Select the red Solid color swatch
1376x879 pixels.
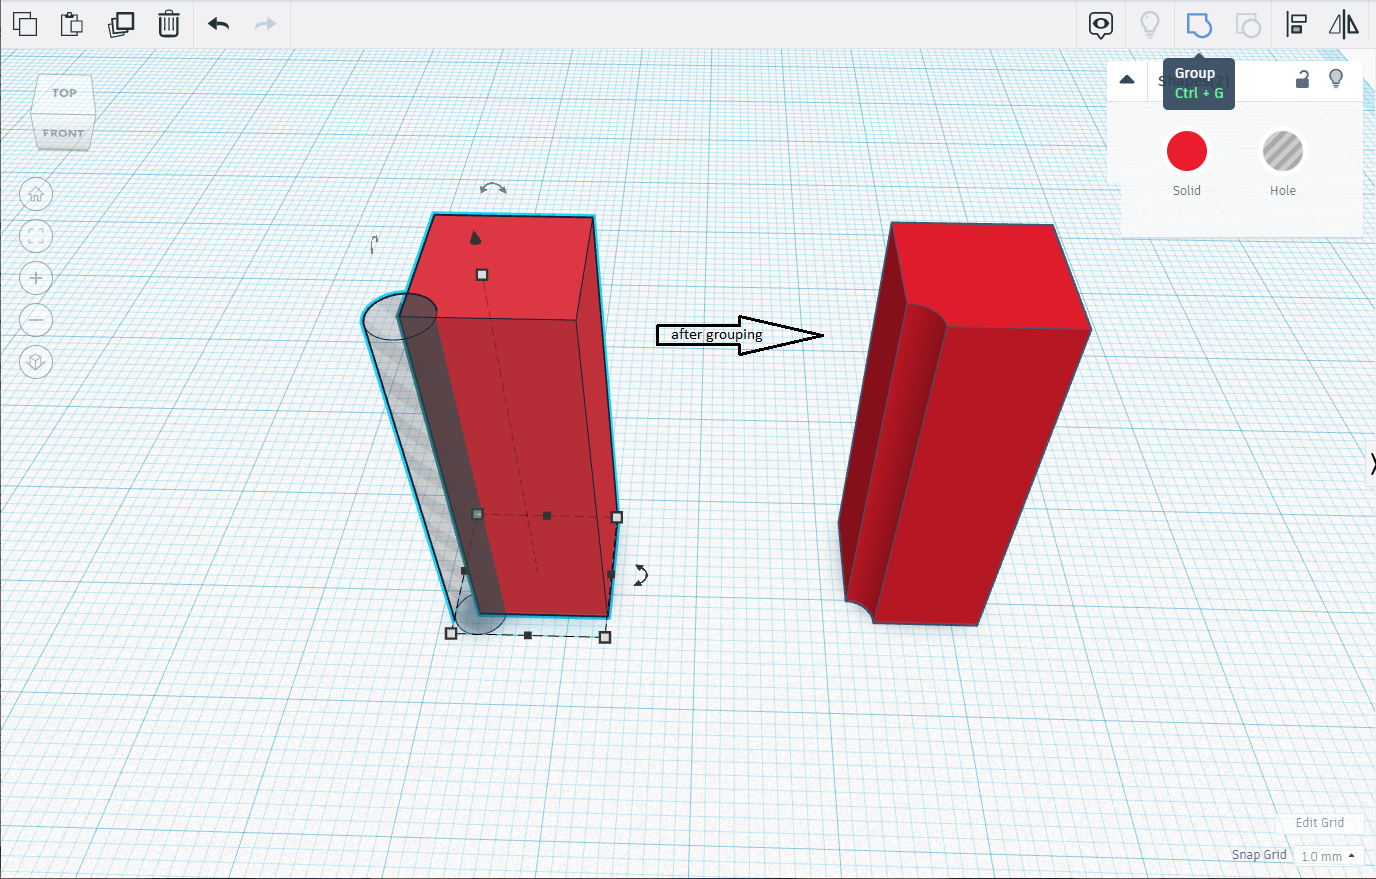coord(1187,150)
